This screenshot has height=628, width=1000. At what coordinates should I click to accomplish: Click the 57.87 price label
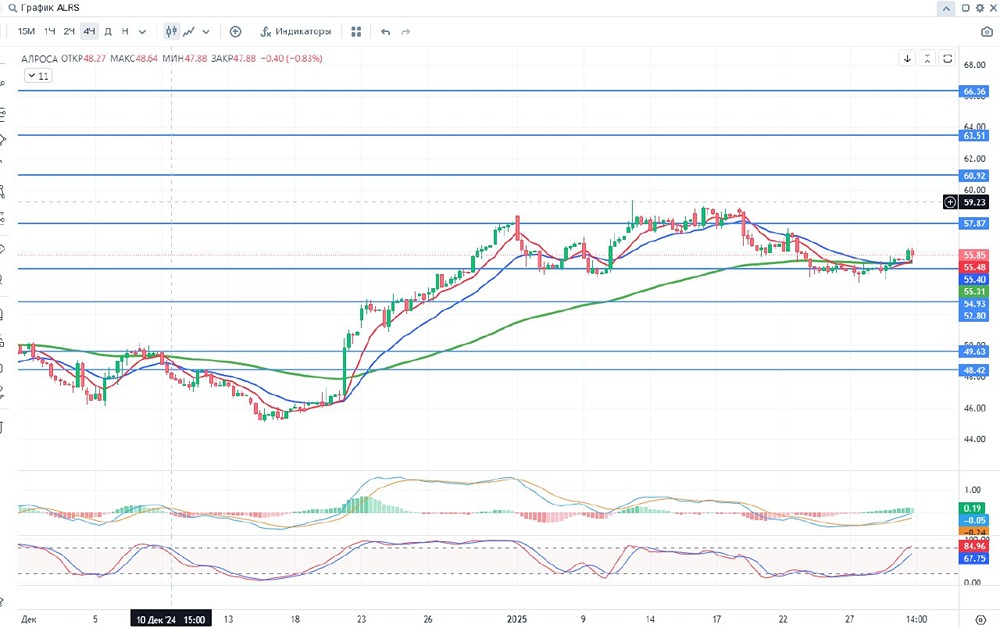pyautogui.click(x=974, y=223)
